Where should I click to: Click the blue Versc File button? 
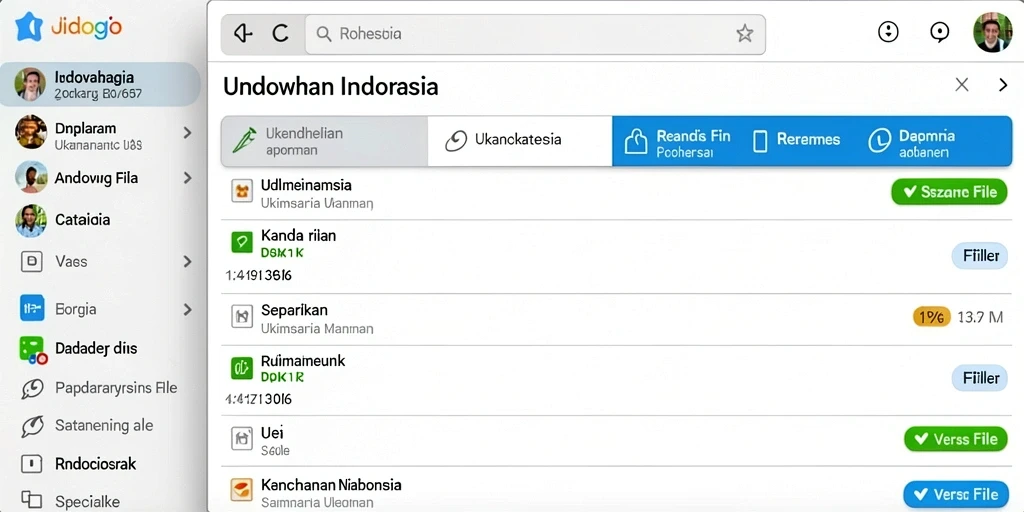955,494
